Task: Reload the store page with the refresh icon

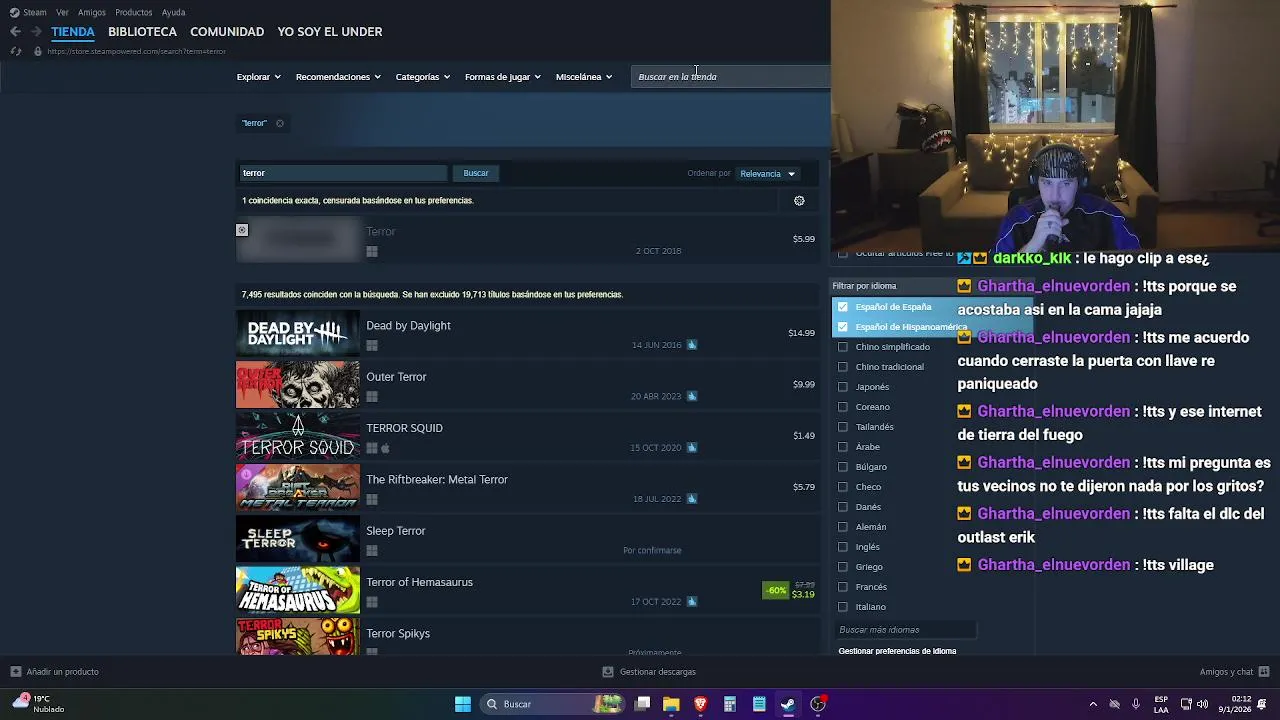Action: pos(15,51)
